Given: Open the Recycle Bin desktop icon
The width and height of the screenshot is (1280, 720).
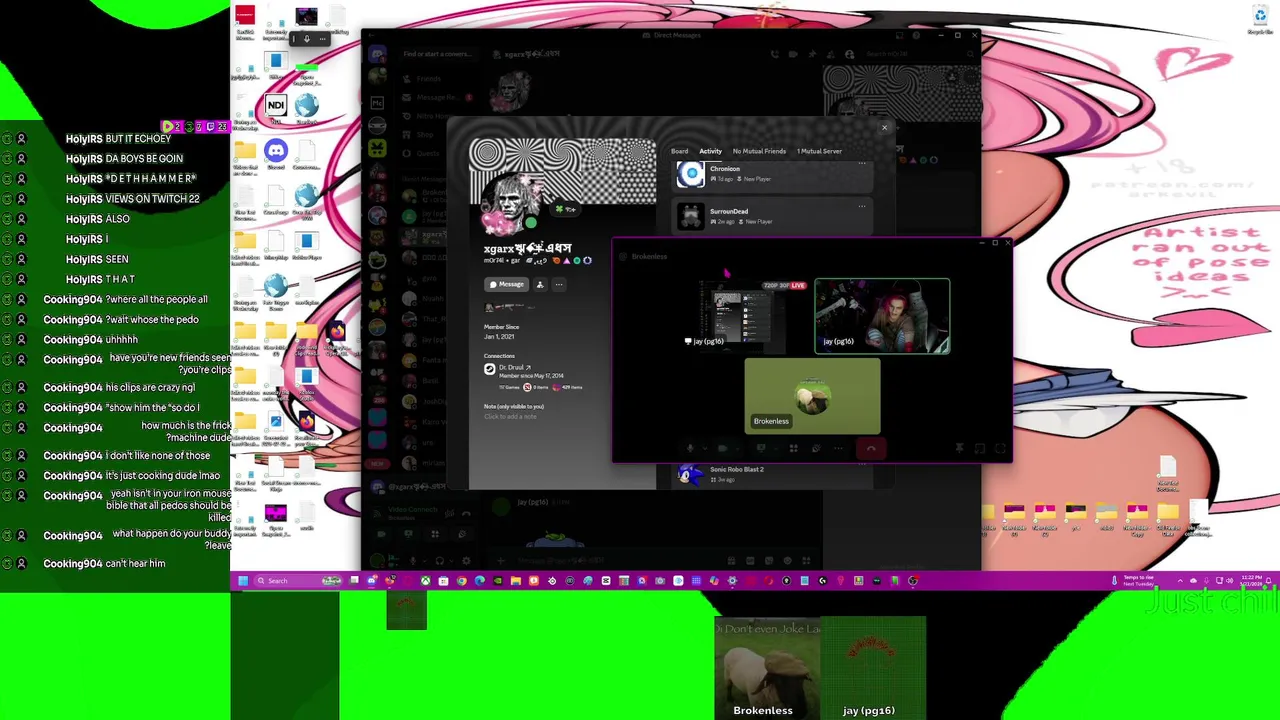Looking at the screenshot, I should pyautogui.click(x=1260, y=18).
